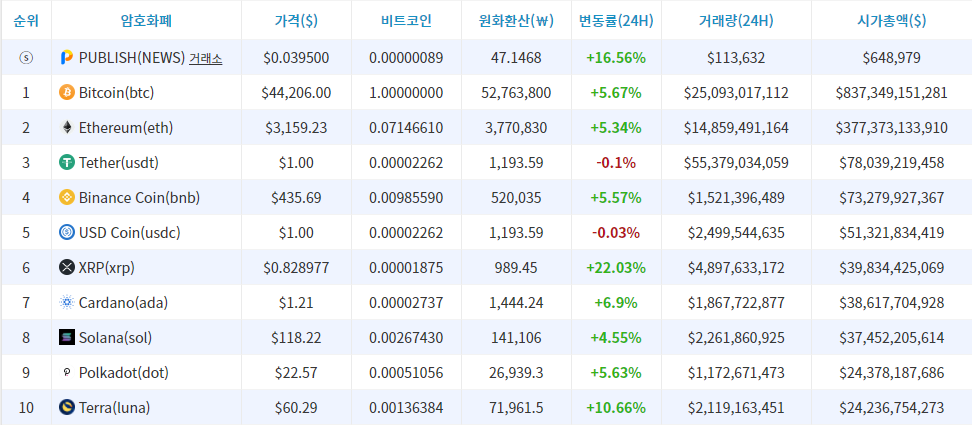The width and height of the screenshot is (972, 425).
Task: Click the PUBLISH(NEWS) coin logo icon
Action: coord(66,58)
